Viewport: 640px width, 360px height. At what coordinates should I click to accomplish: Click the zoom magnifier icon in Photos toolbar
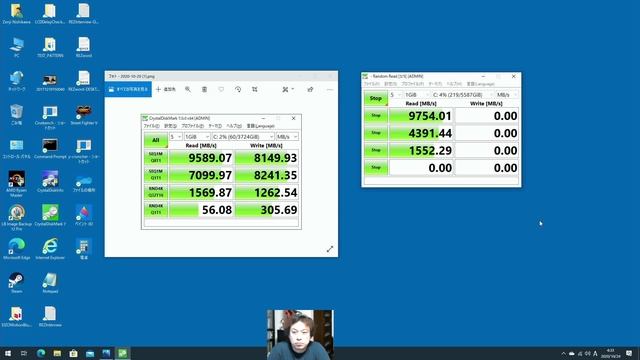coord(188,89)
